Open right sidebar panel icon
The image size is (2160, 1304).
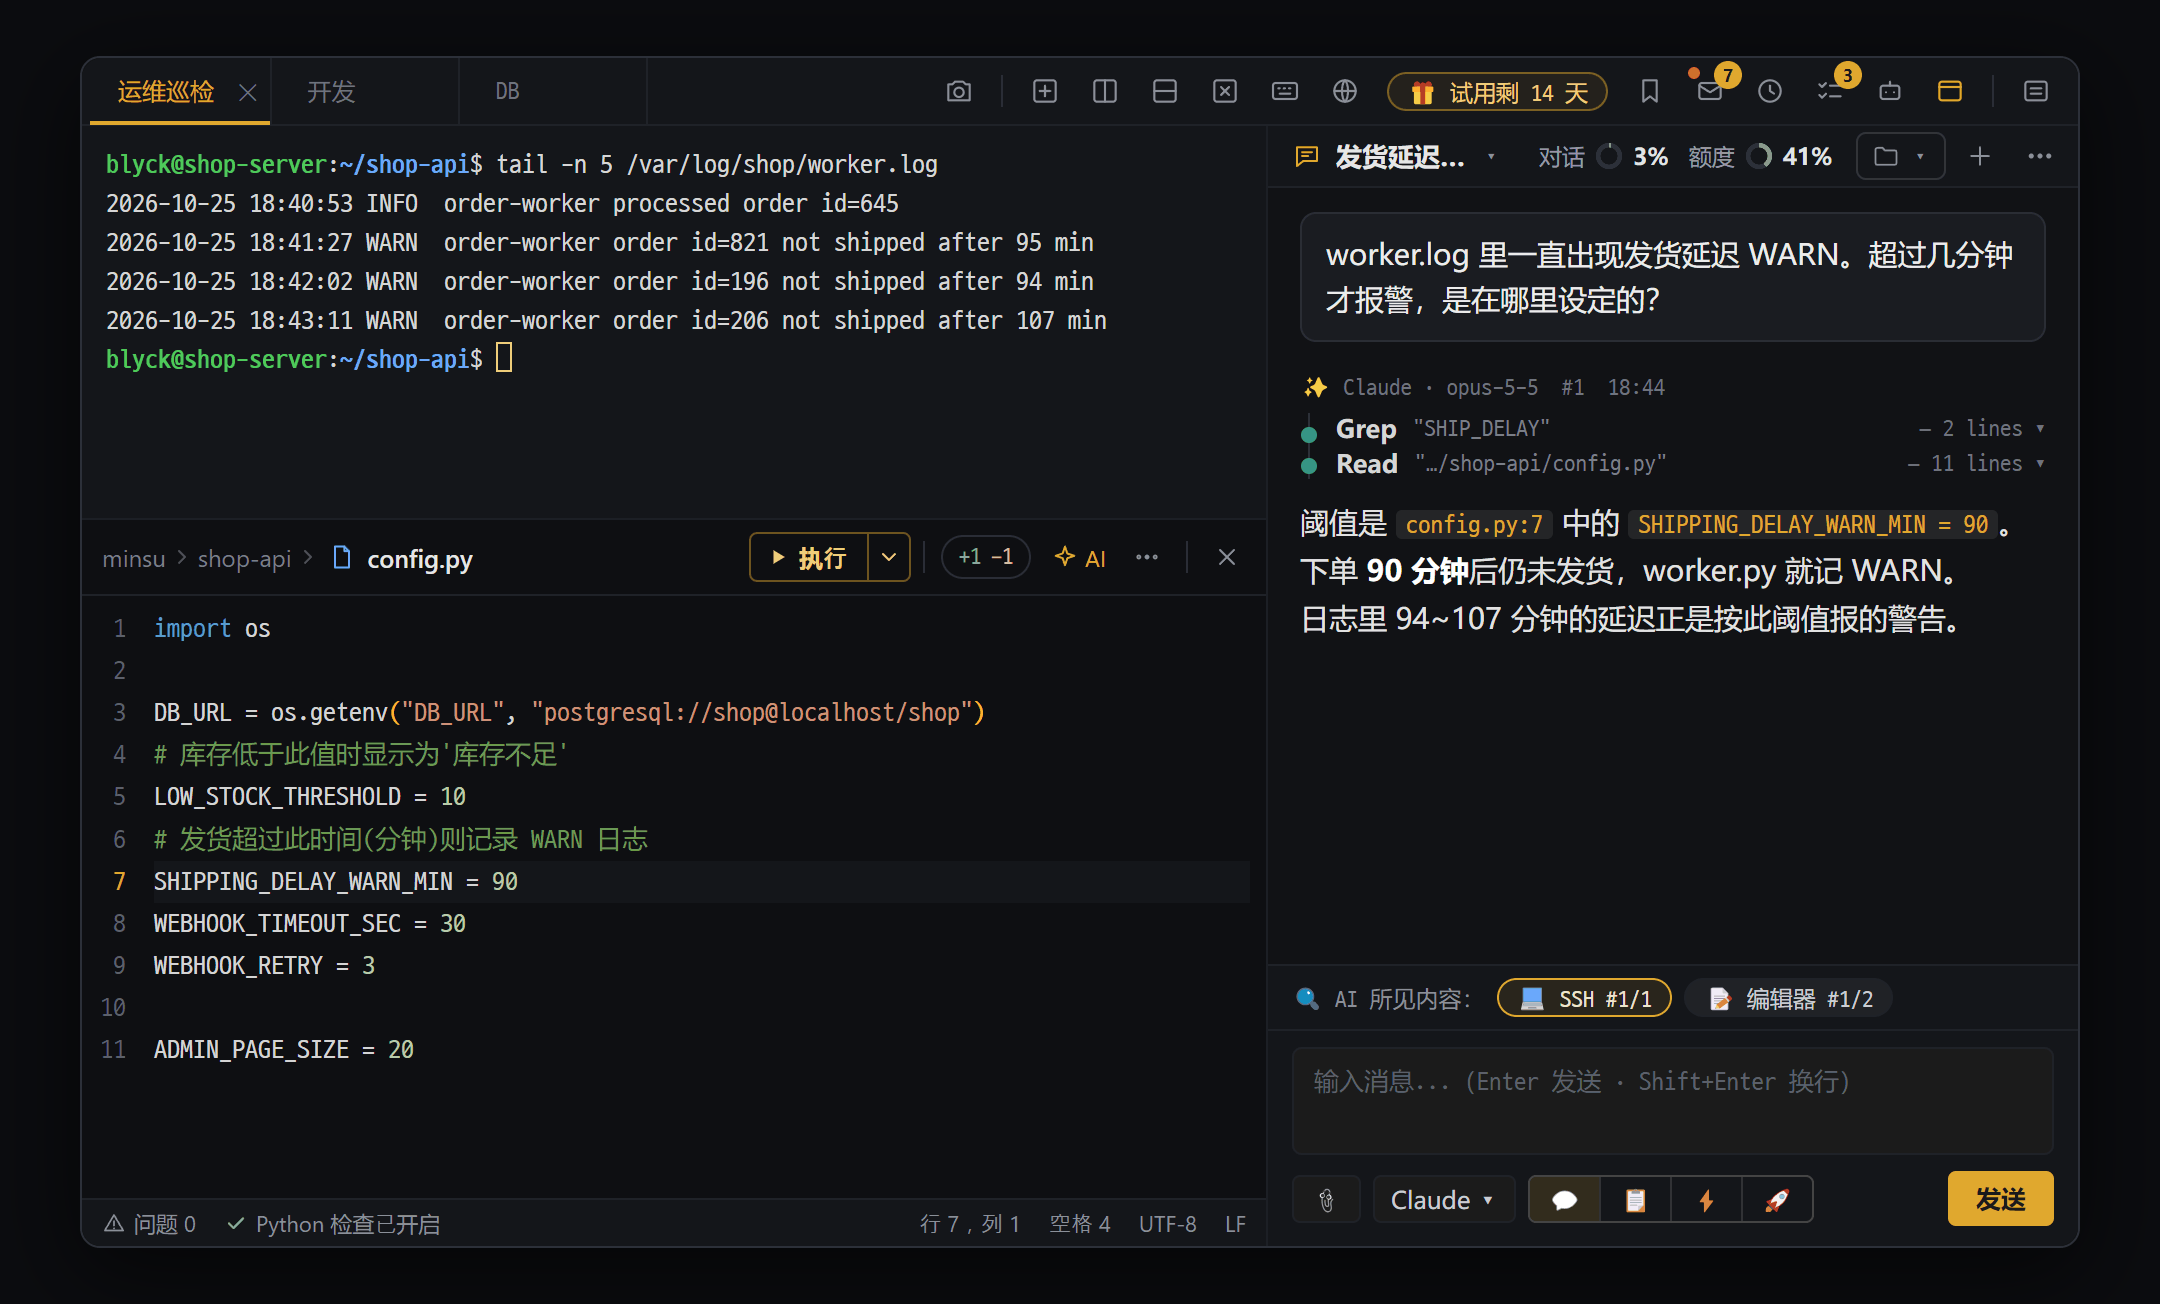point(2035,92)
